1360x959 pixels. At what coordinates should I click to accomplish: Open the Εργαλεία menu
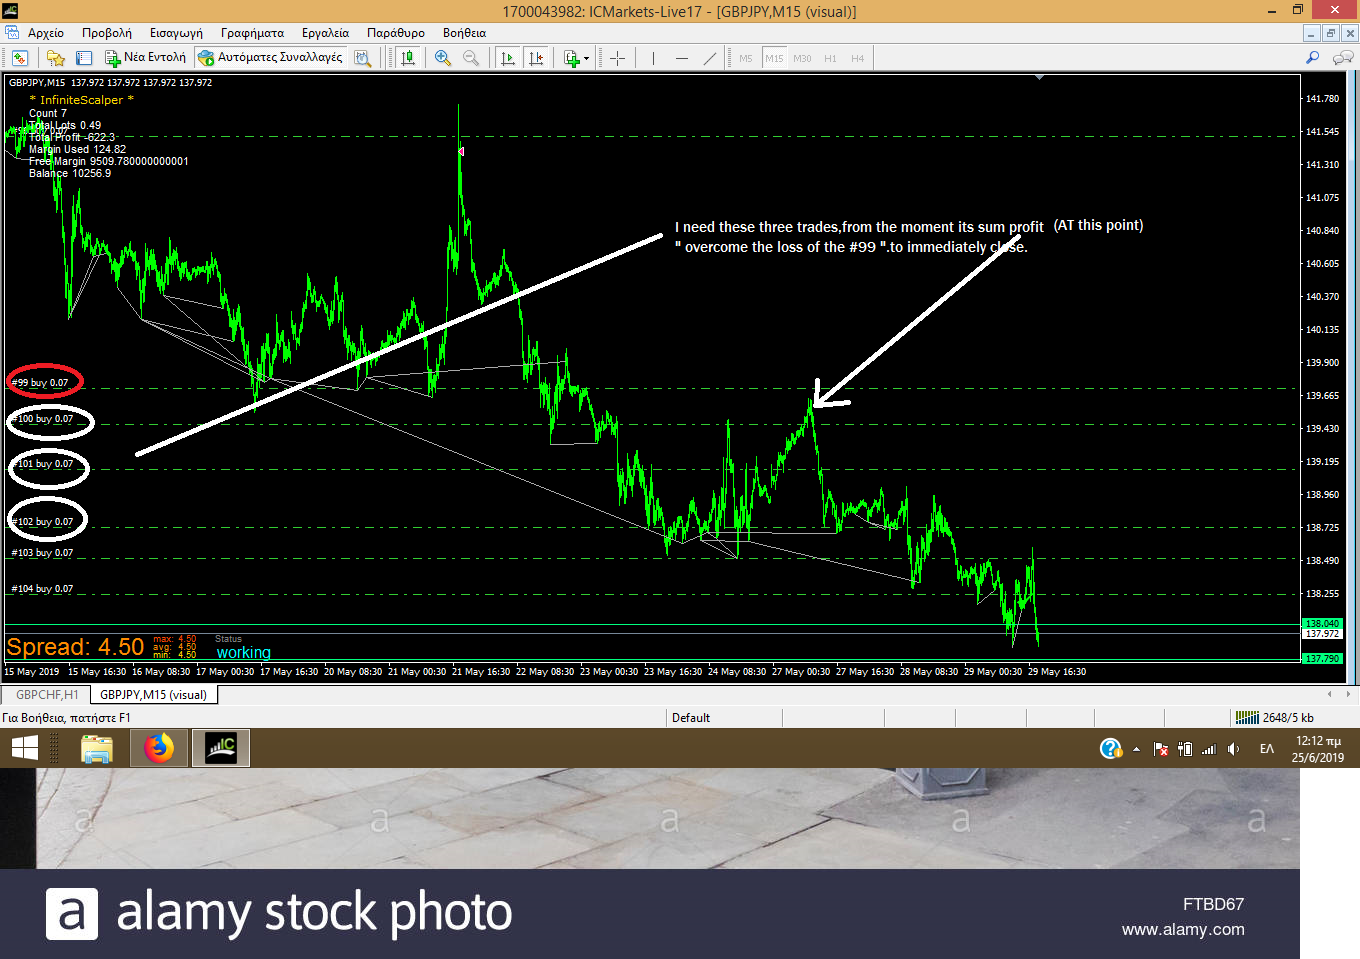click(325, 33)
